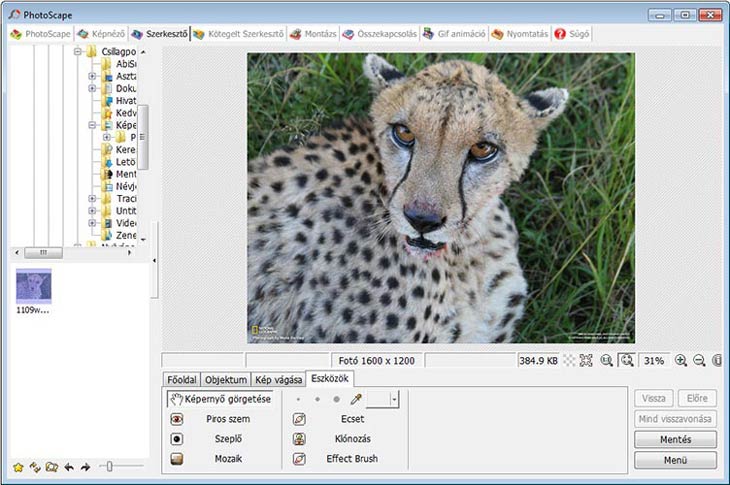This screenshot has height=485, width=730.
Task: Click the eyedropper color picker icon
Action: (x=355, y=399)
